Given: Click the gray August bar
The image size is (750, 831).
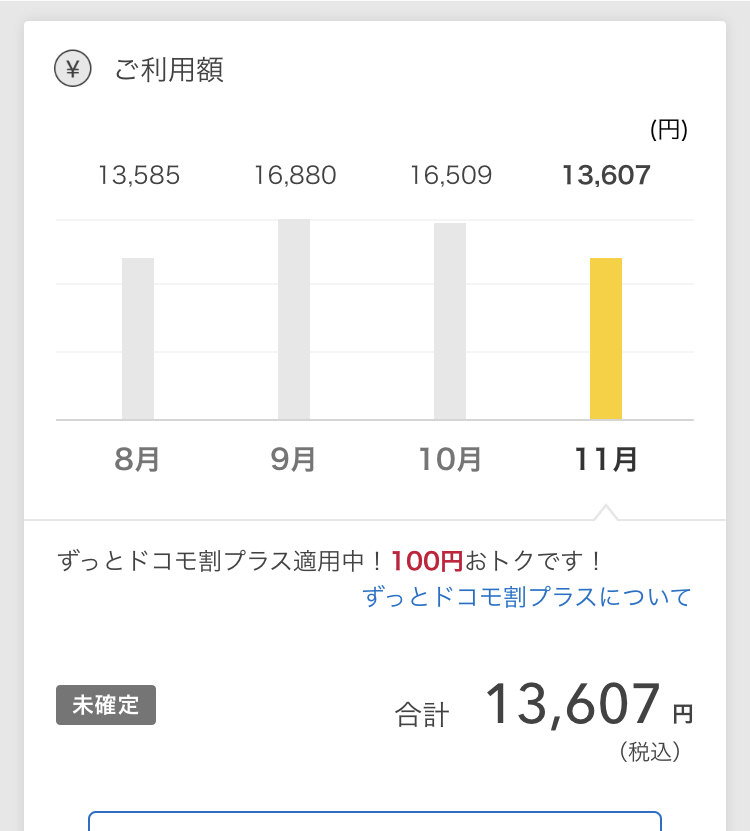Looking at the screenshot, I should click(x=138, y=339).
